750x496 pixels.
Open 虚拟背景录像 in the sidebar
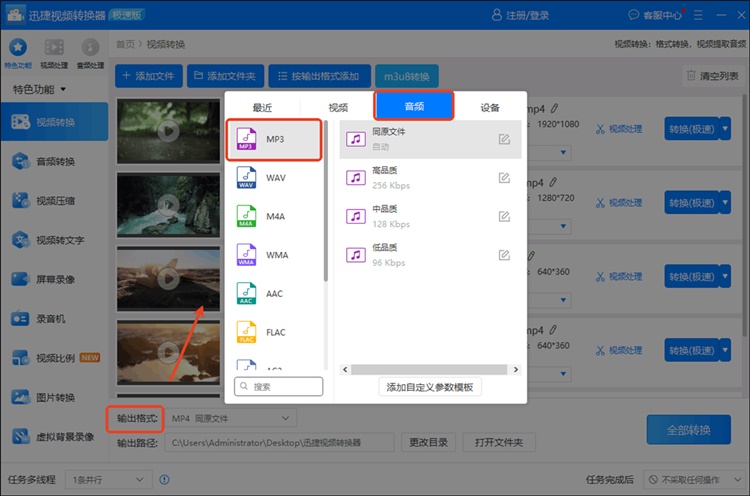click(x=54, y=436)
